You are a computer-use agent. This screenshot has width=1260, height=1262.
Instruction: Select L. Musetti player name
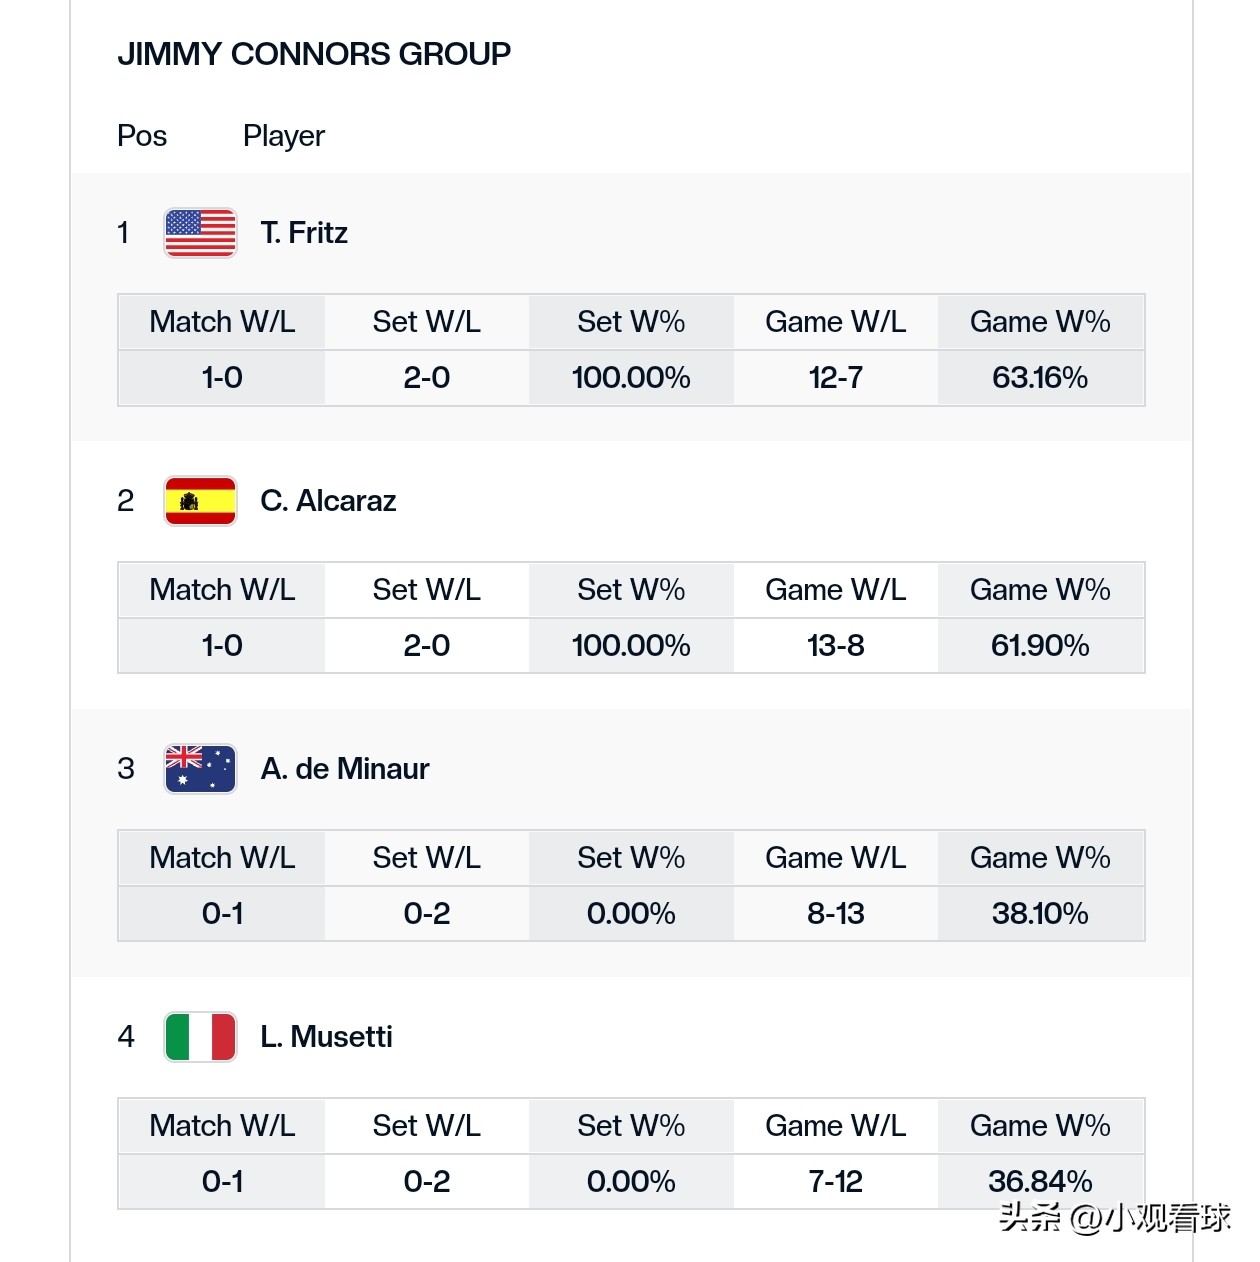[x=326, y=1037]
